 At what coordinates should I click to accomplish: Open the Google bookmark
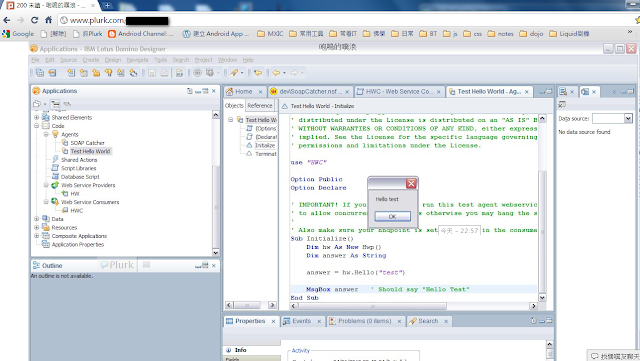18,34
